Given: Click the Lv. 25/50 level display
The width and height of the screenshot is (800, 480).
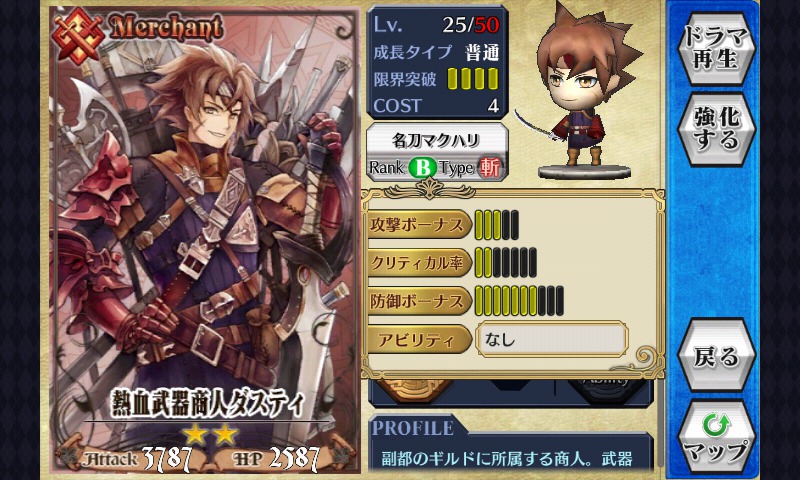Looking at the screenshot, I should 436,24.
